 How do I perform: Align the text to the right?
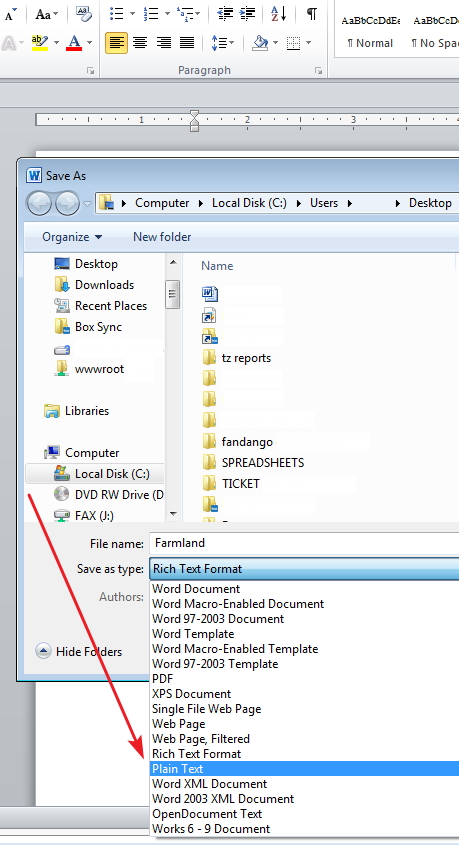pyautogui.click(x=163, y=43)
